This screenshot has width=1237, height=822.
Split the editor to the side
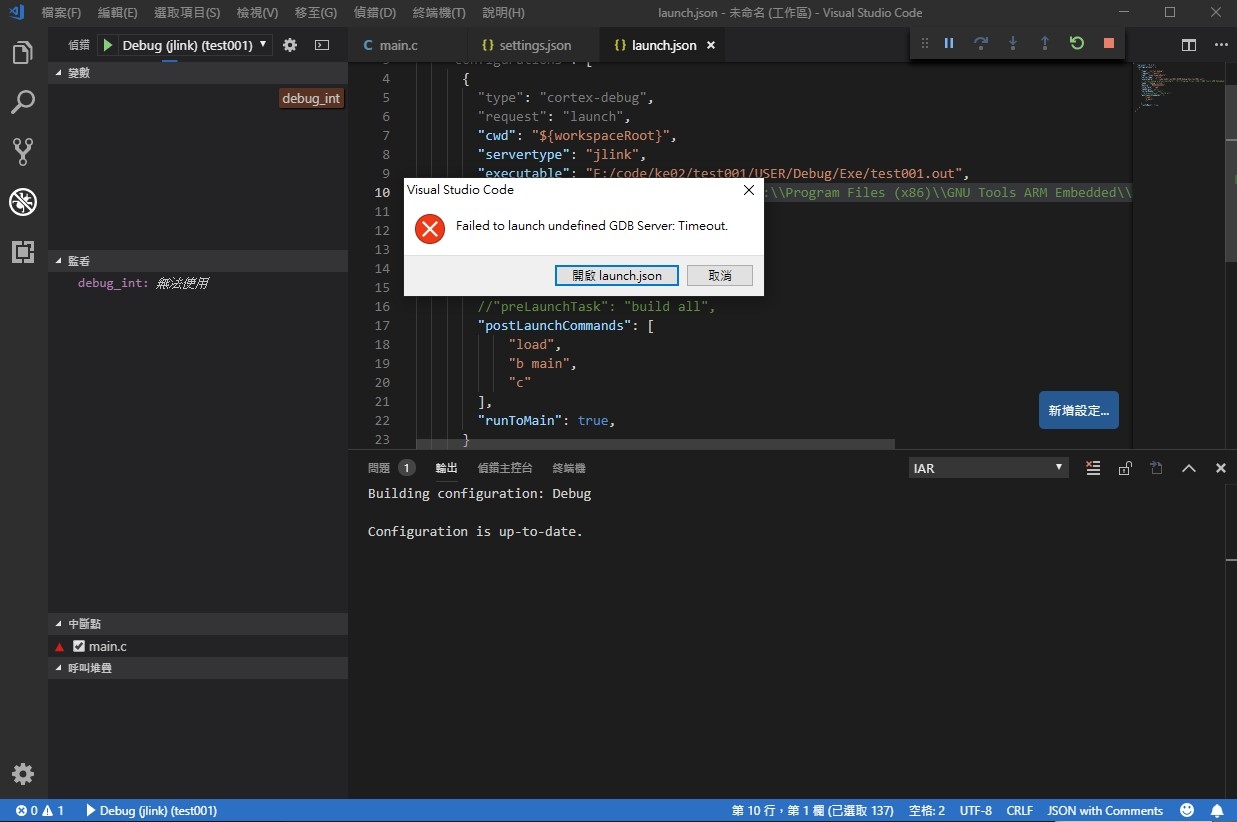pyautogui.click(x=1189, y=45)
